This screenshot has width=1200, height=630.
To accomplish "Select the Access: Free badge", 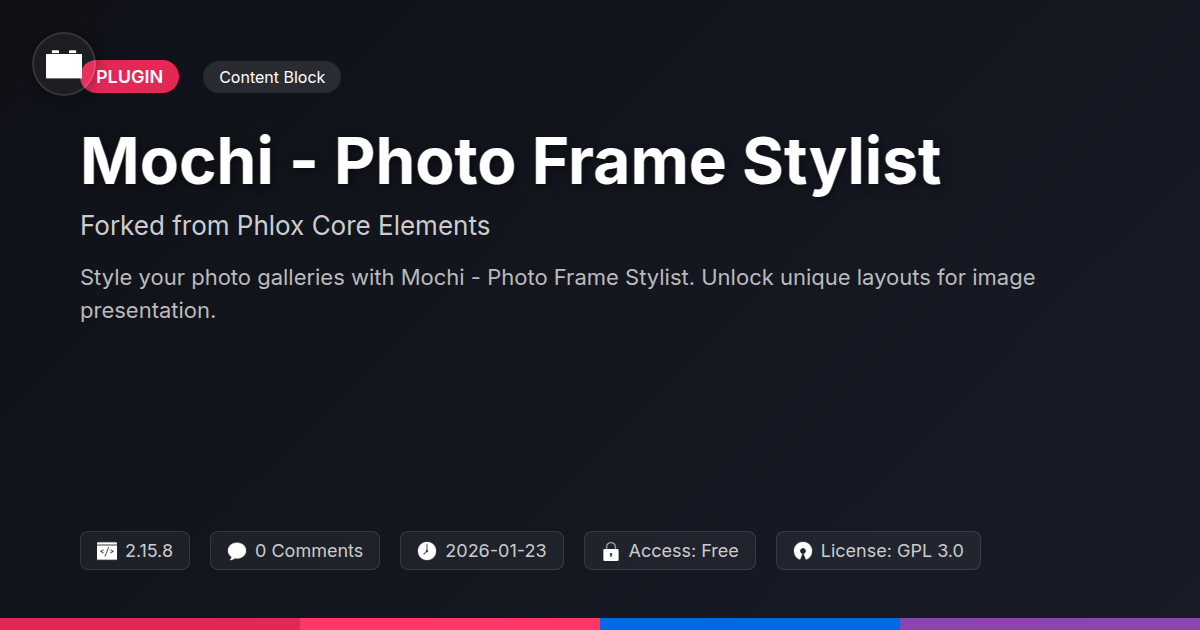I will point(670,551).
